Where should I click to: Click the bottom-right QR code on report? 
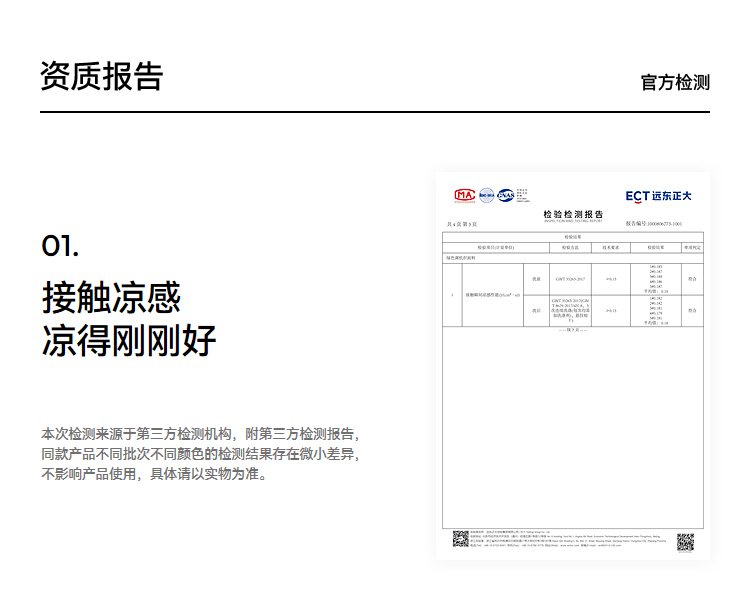click(x=685, y=542)
